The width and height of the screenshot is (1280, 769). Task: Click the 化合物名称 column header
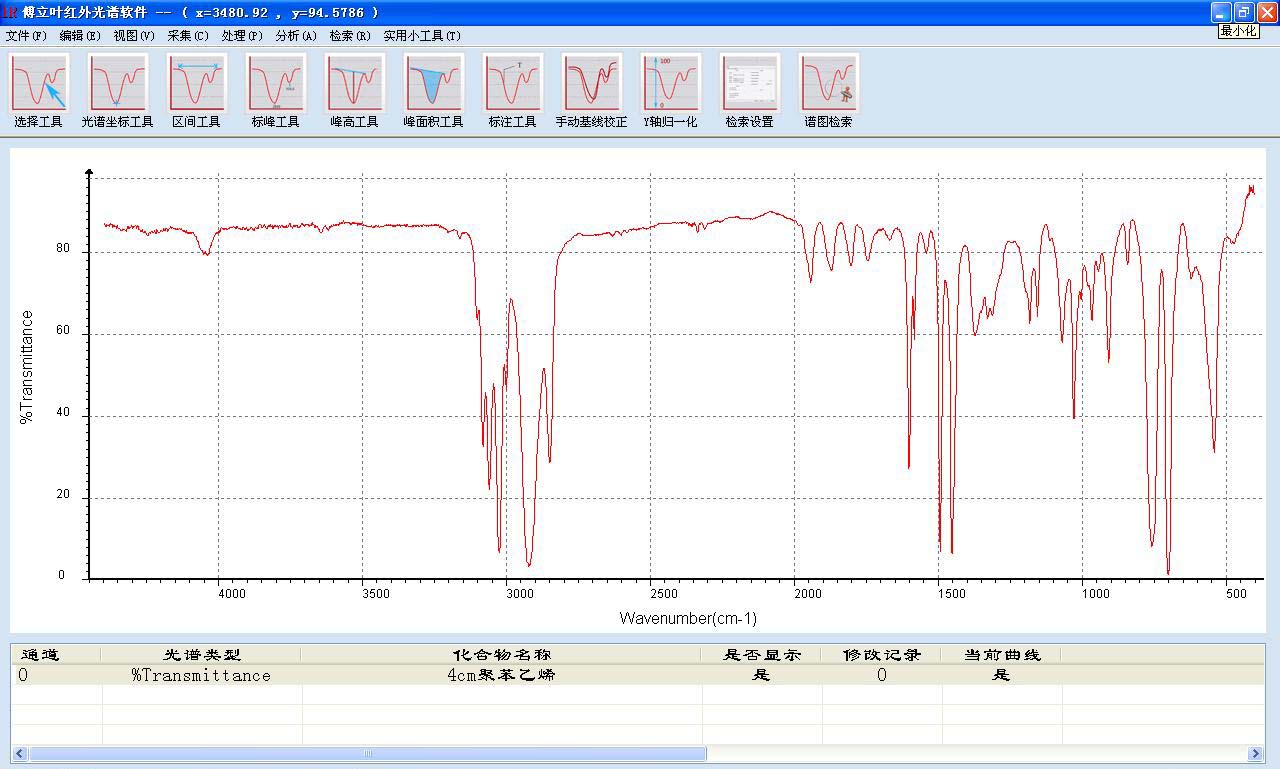coord(501,655)
